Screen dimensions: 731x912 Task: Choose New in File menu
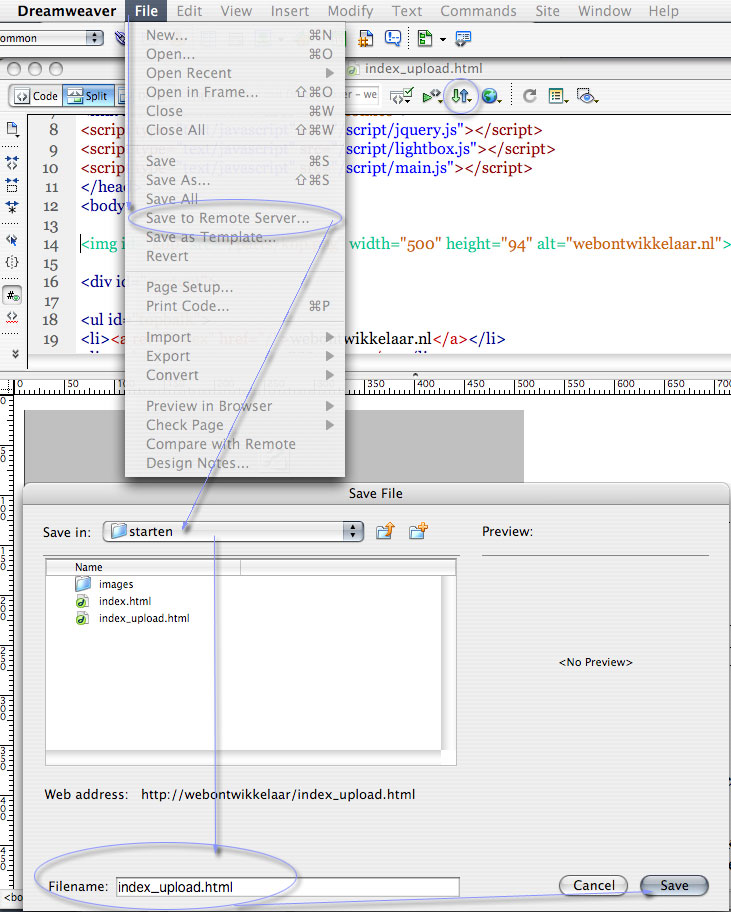click(235, 35)
